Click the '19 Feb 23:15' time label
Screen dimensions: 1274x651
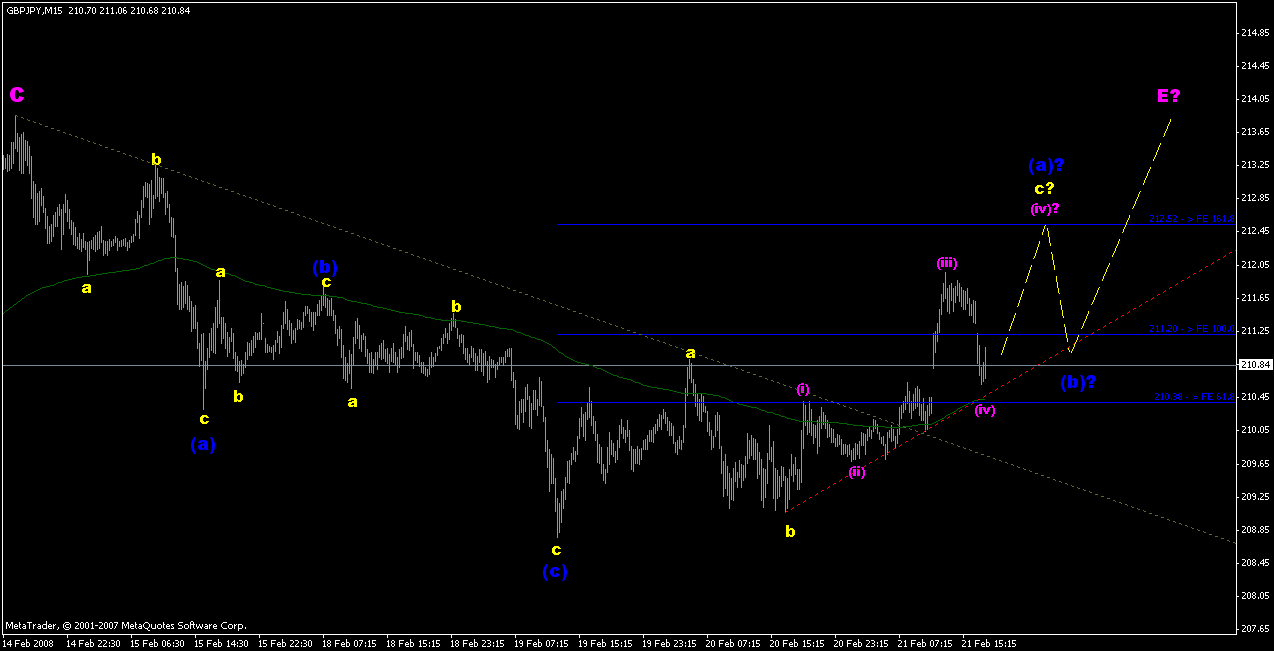point(669,644)
